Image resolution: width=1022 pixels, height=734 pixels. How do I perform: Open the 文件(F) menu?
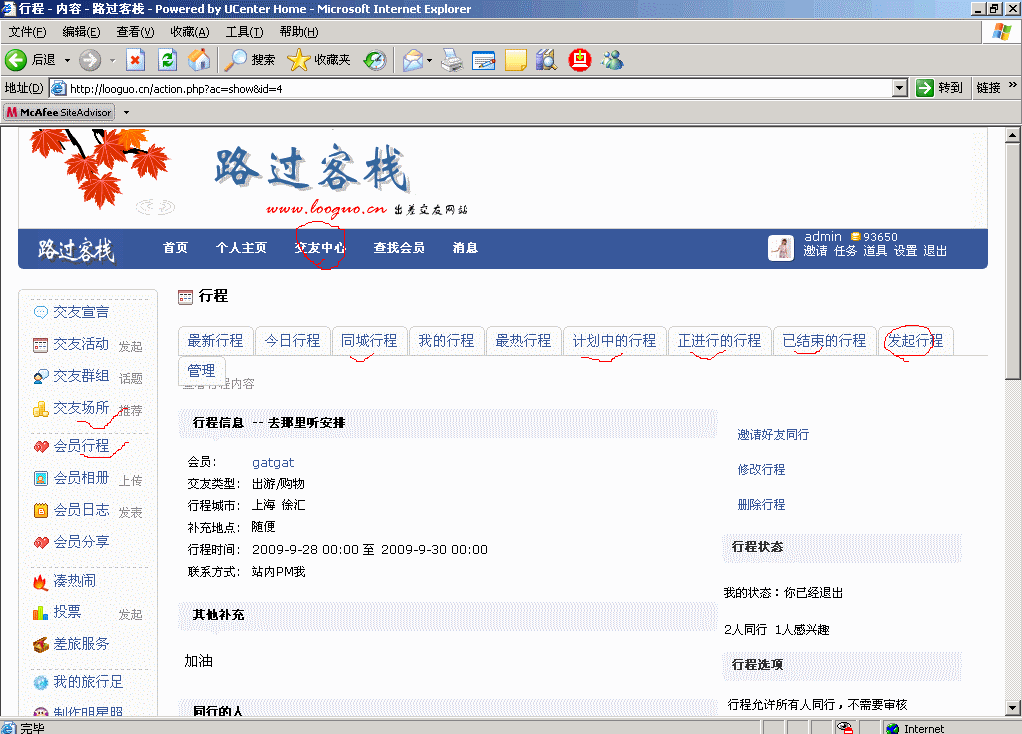[x=27, y=32]
